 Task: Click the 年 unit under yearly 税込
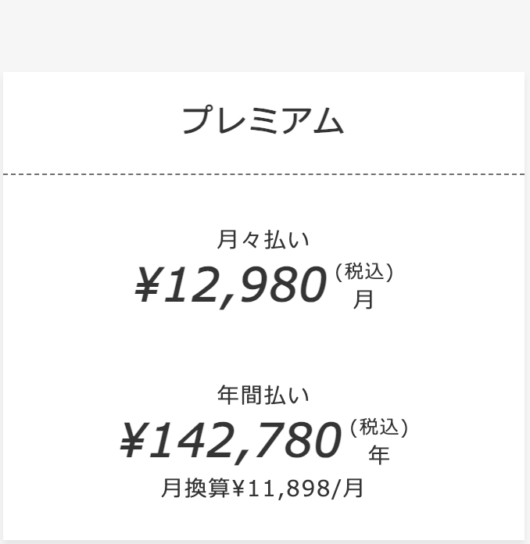379,455
